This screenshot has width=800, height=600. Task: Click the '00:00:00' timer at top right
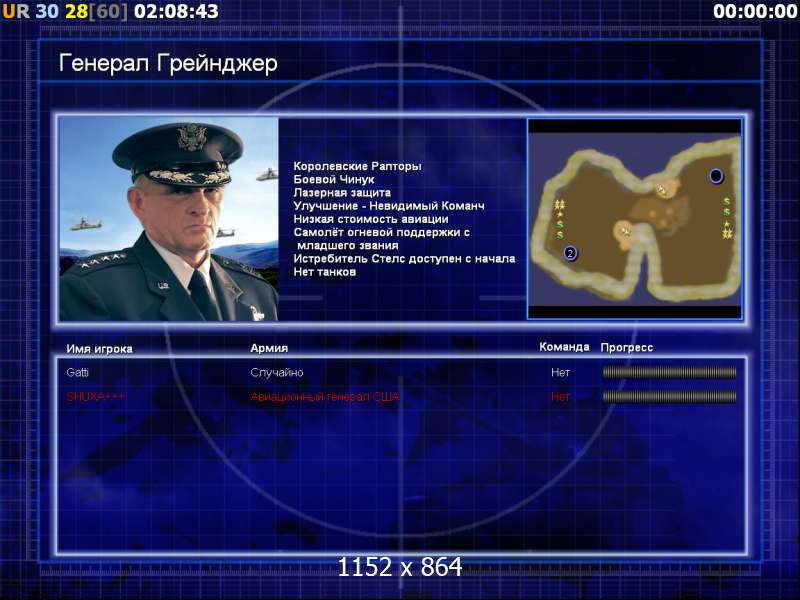[755, 11]
